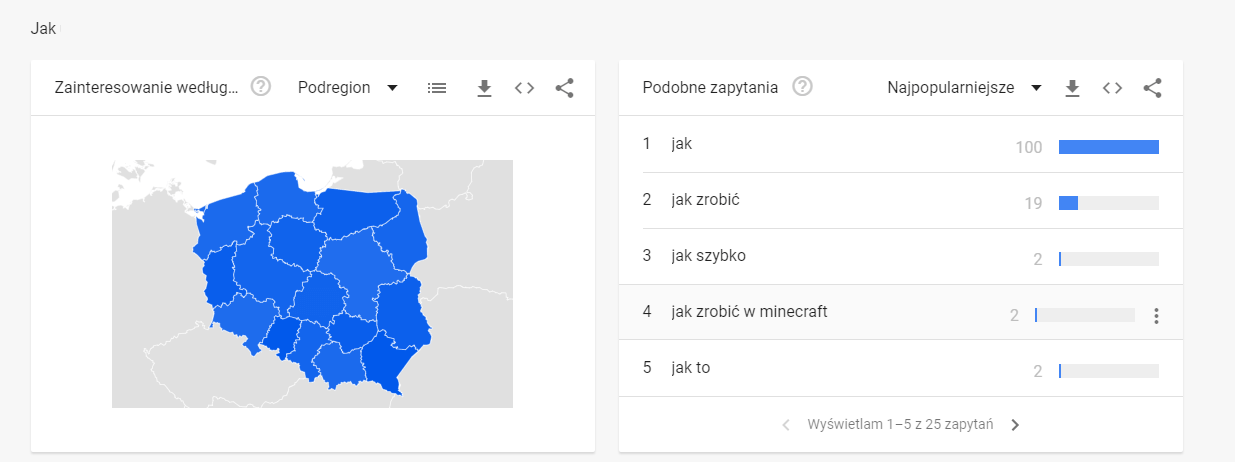This screenshot has height=462, width=1235.
Task: Go to previous page of queries
Action: (x=786, y=425)
